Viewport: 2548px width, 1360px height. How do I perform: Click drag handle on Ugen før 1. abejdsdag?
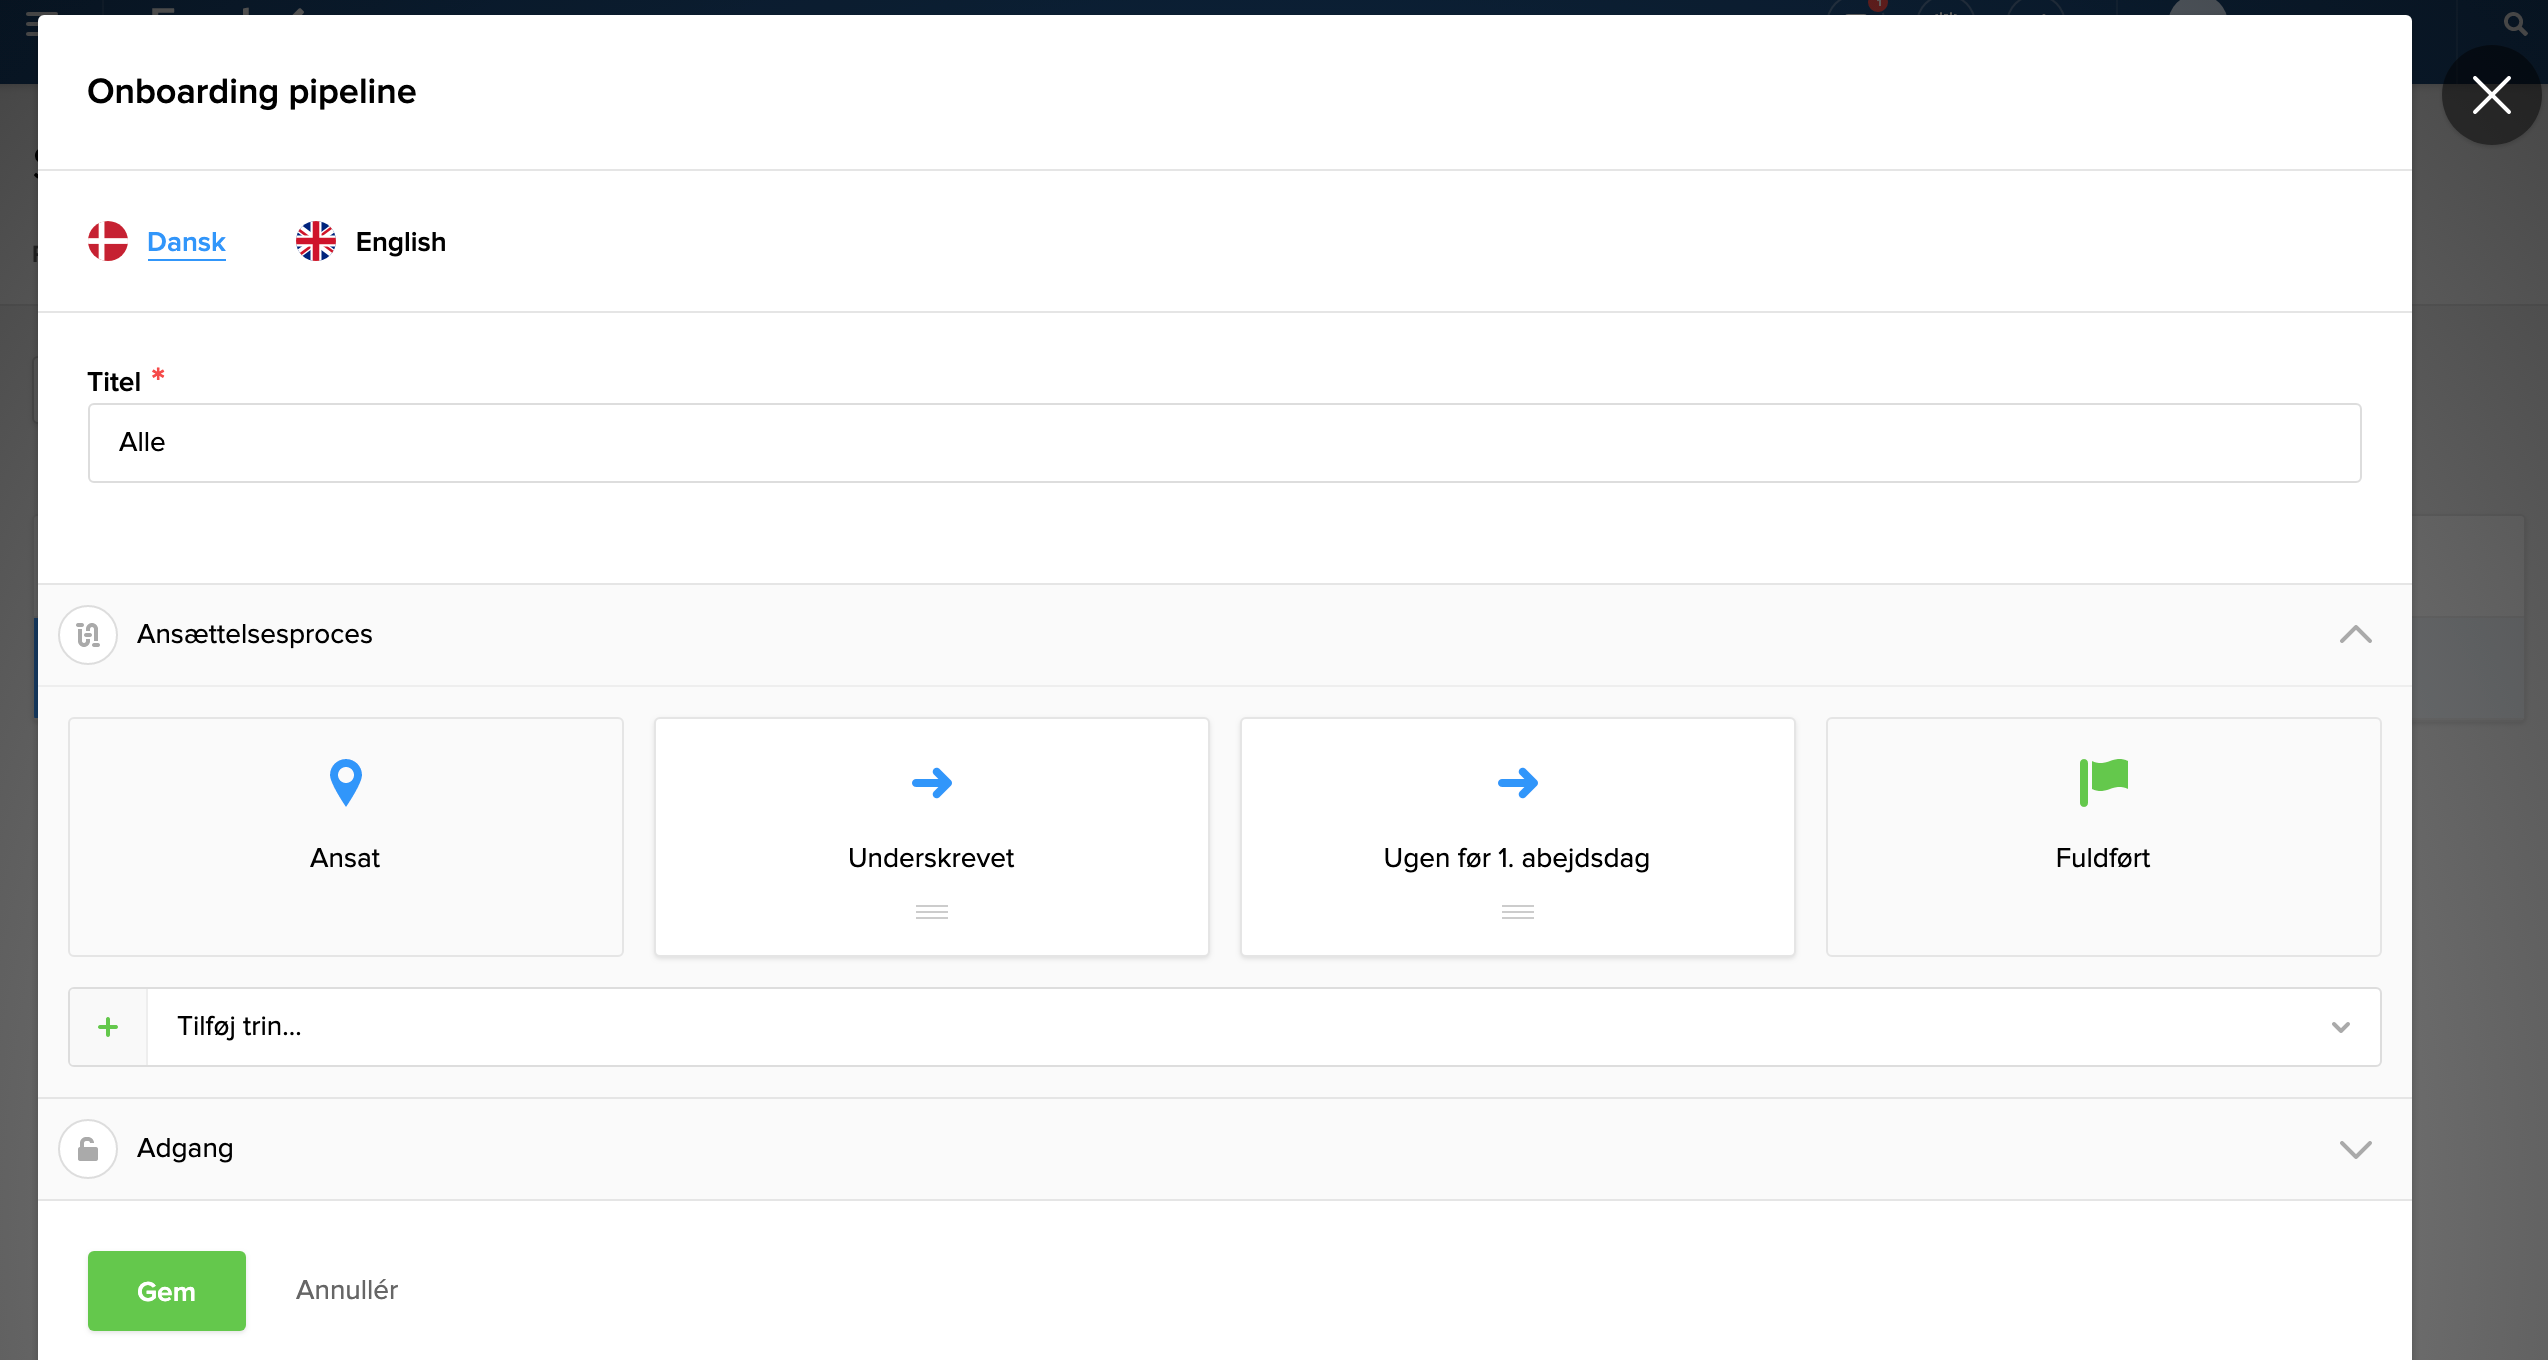(x=1517, y=911)
